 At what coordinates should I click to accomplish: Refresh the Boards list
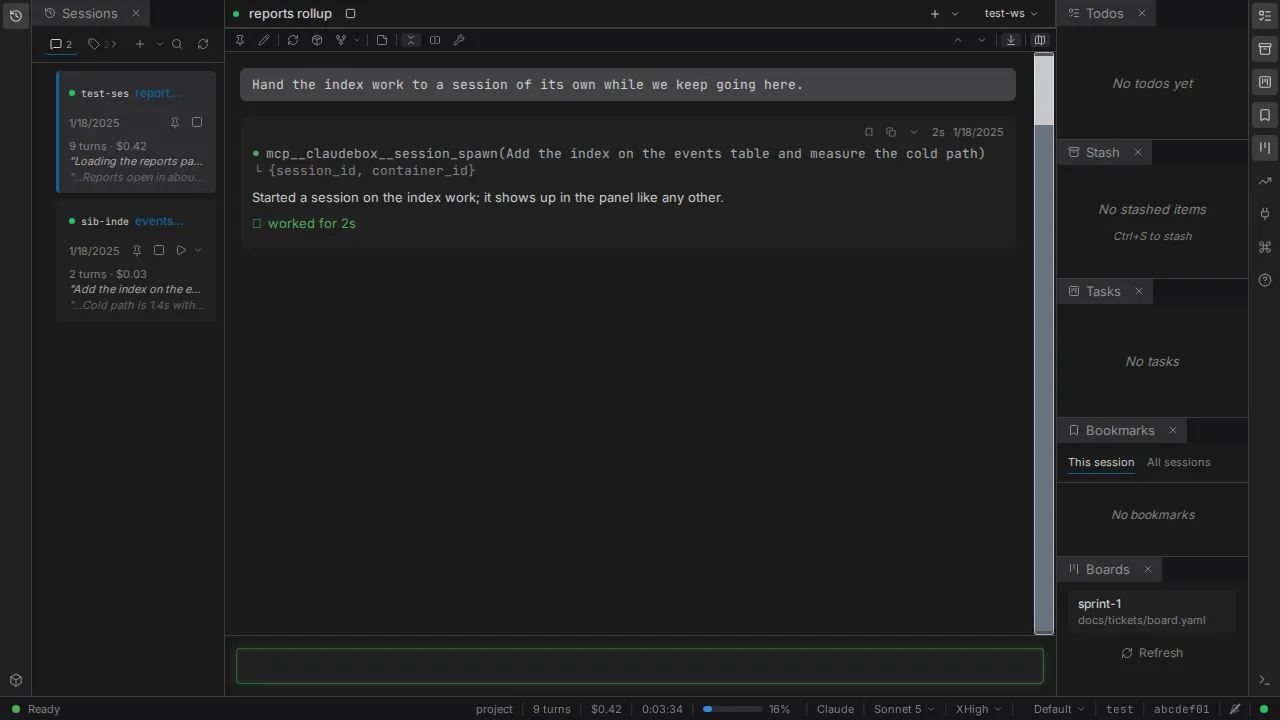click(1152, 652)
